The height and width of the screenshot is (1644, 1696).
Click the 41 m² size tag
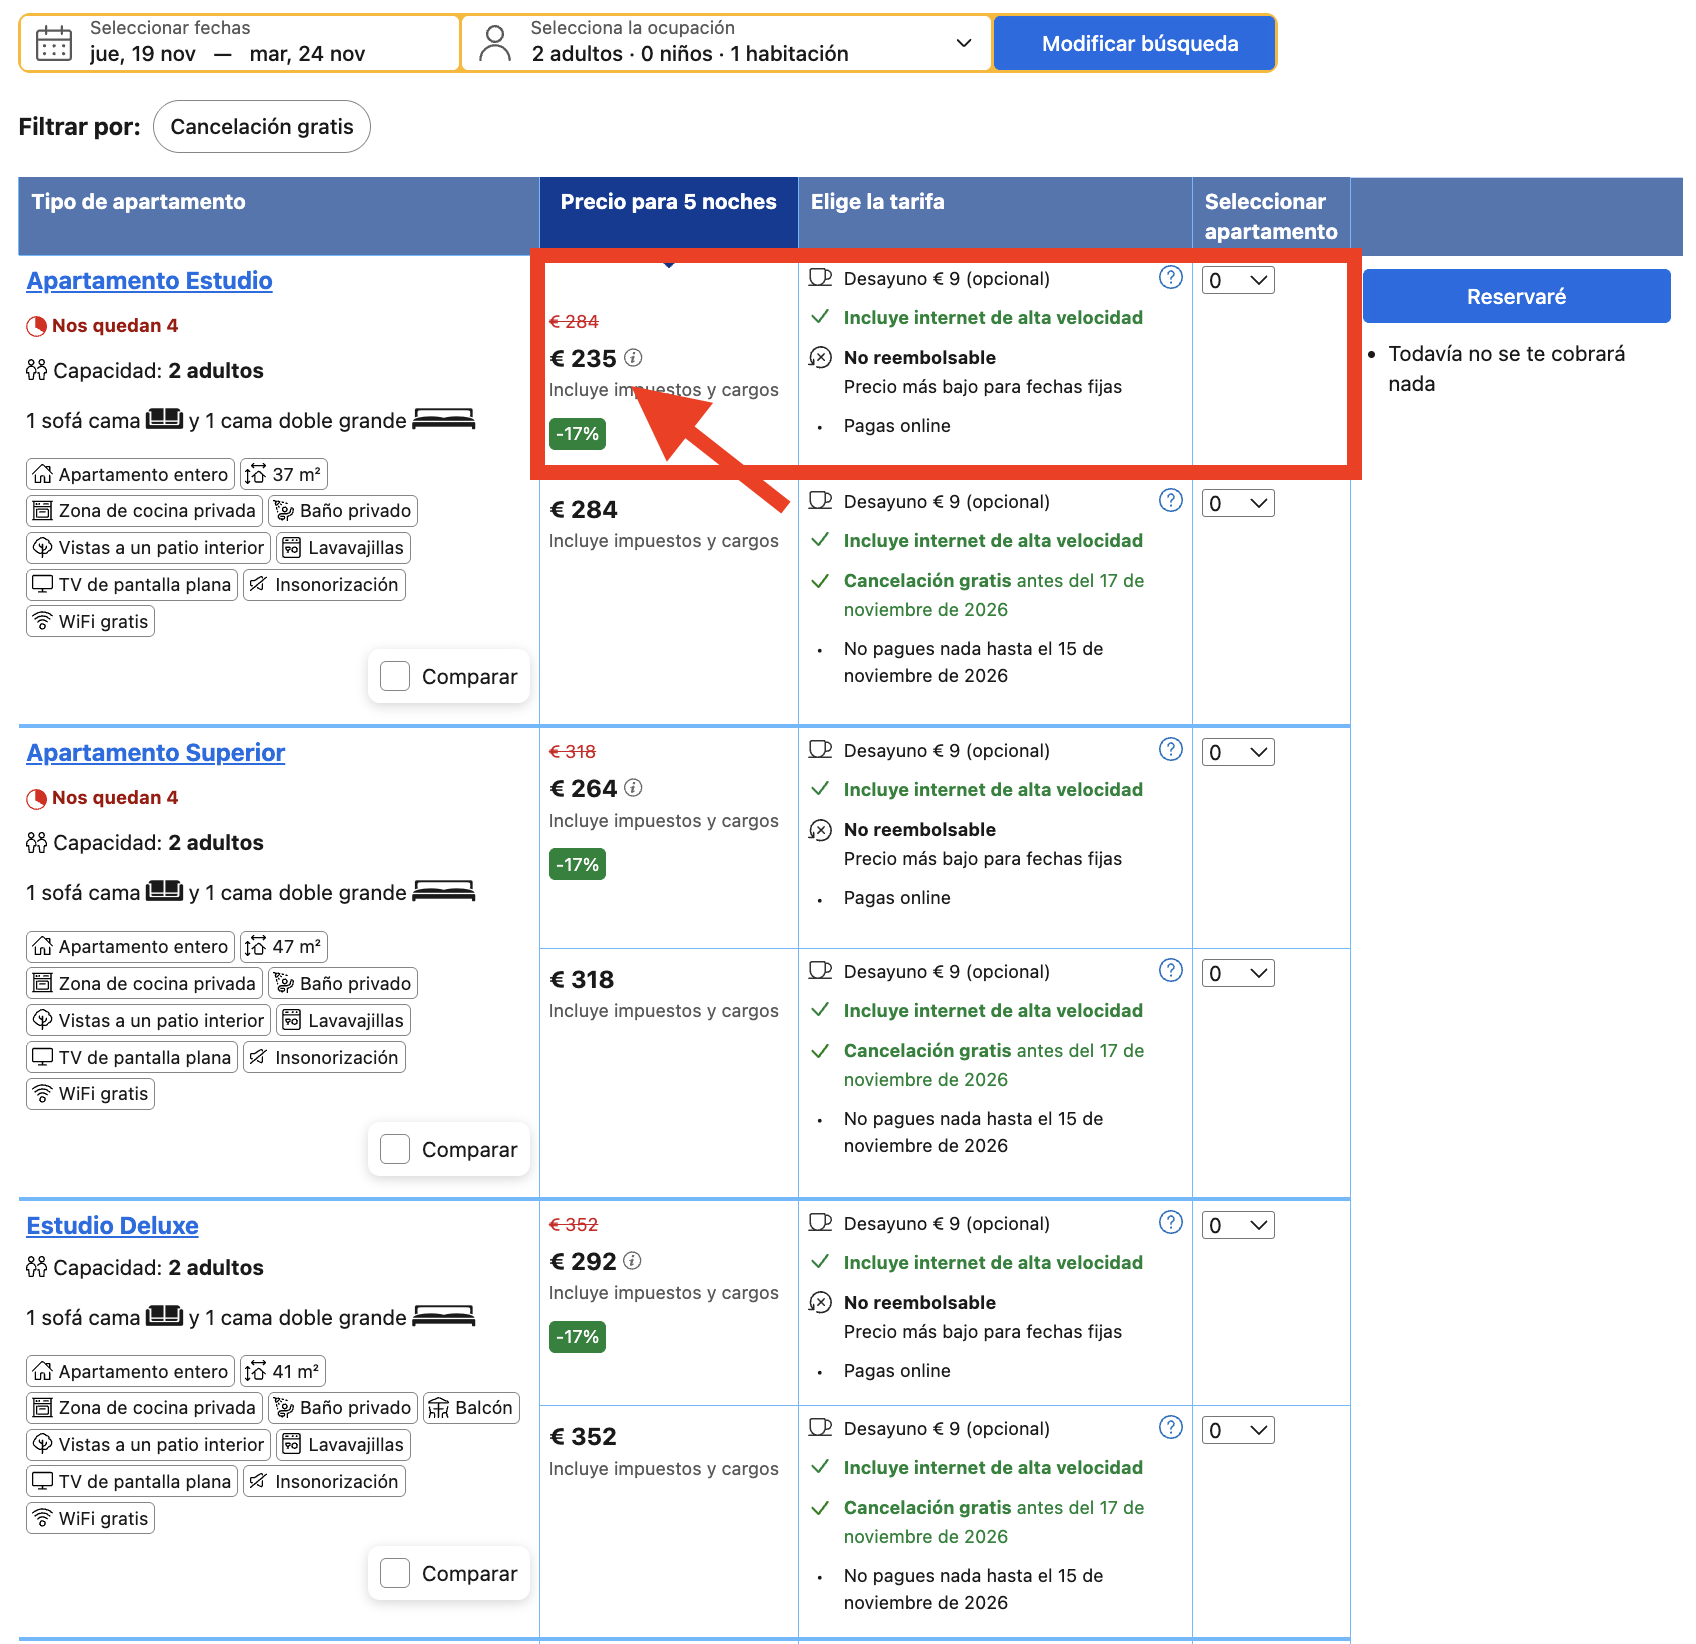[283, 1371]
